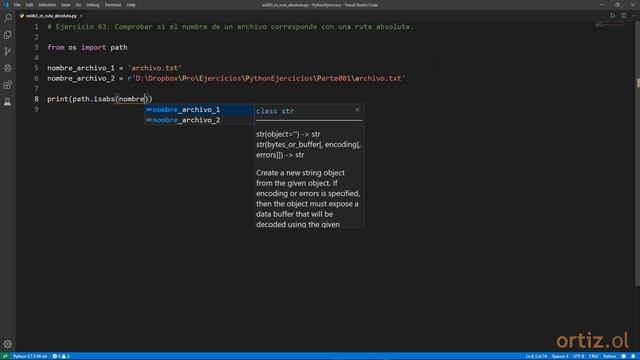The width and height of the screenshot is (640, 360).
Task: Open notifications bell in status bar
Action: (633, 356)
